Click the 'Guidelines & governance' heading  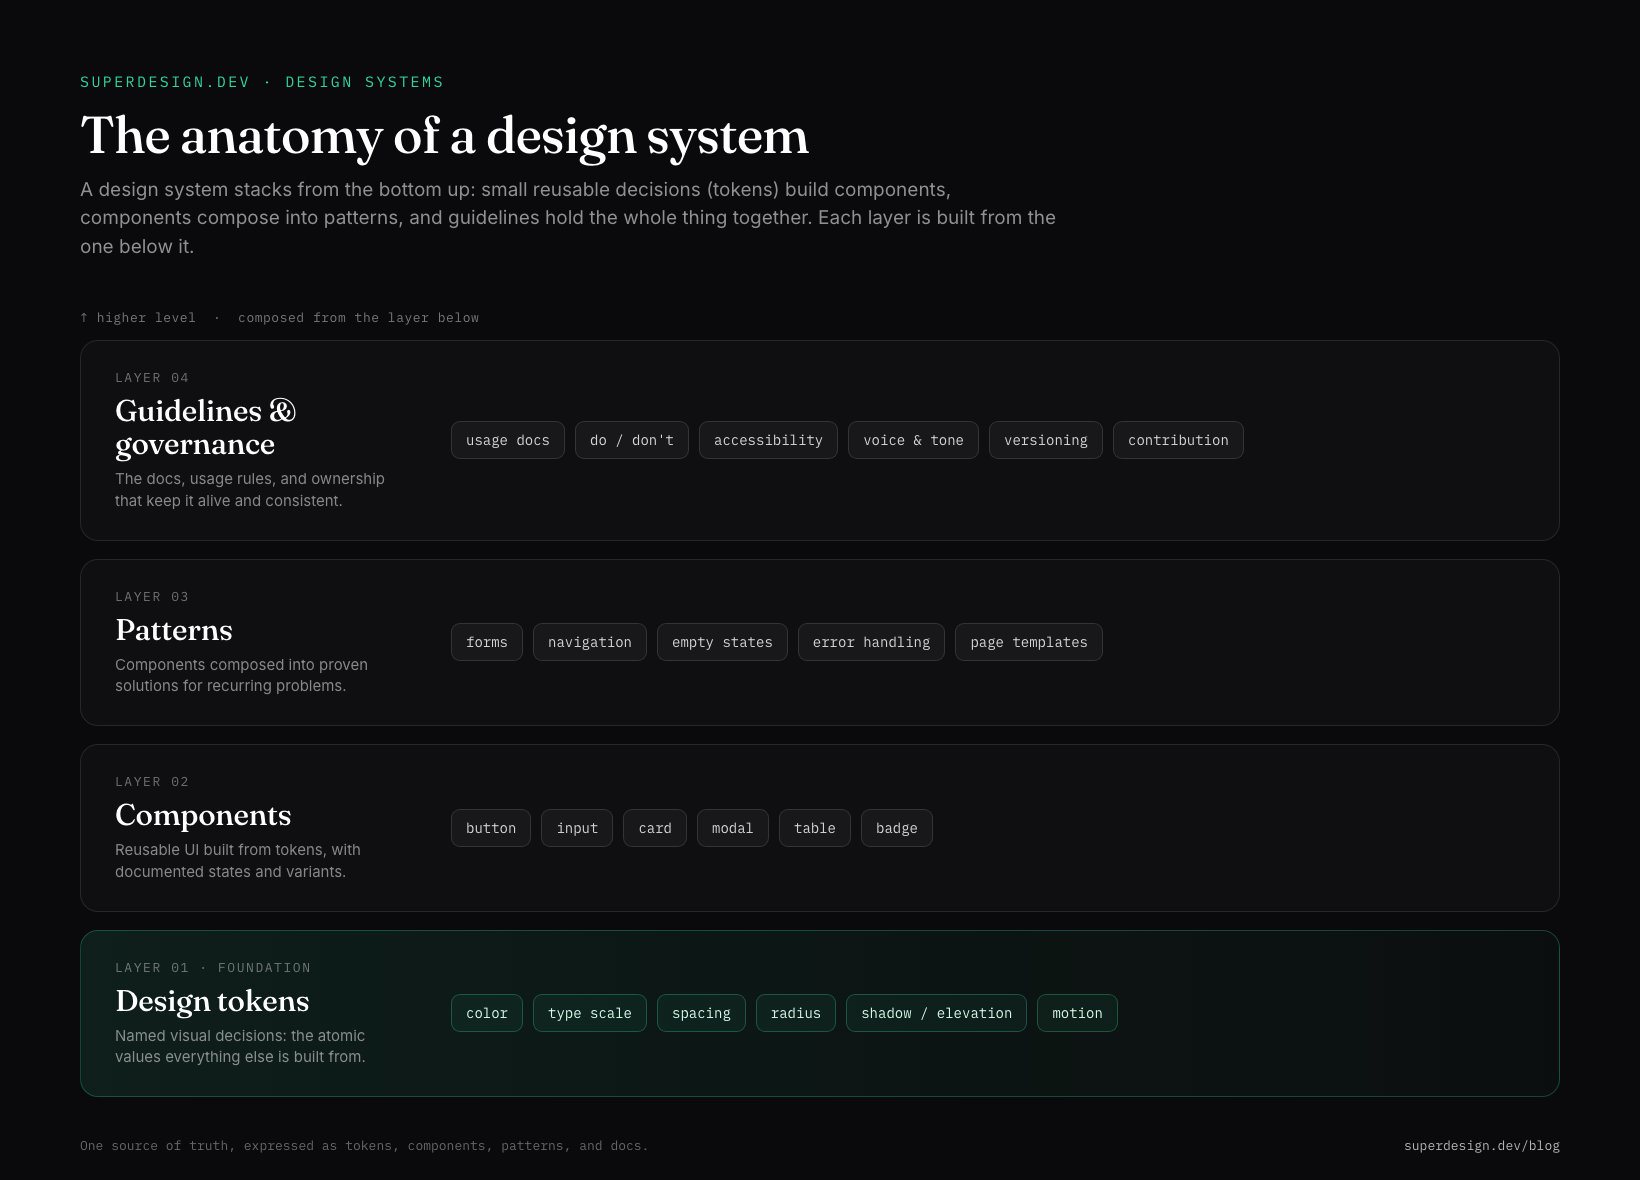click(206, 427)
